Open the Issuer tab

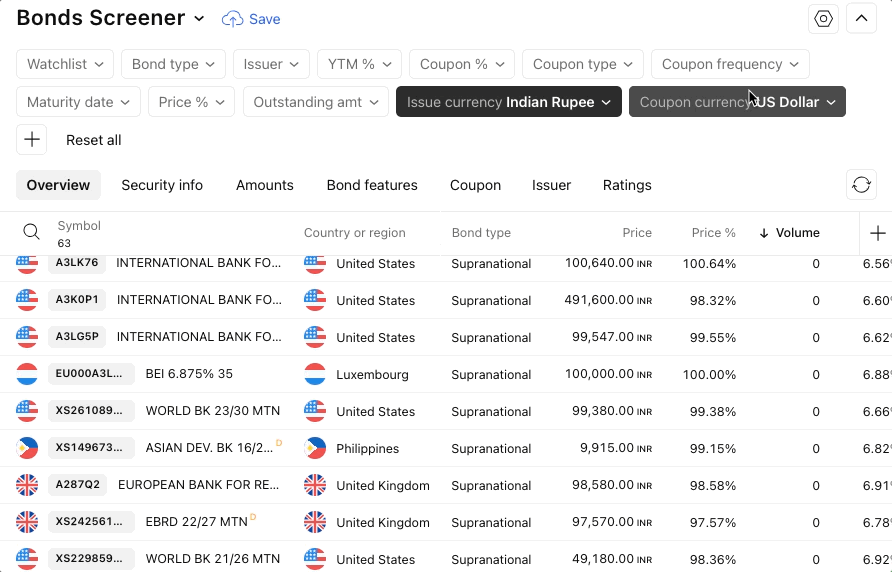pyautogui.click(x=551, y=185)
